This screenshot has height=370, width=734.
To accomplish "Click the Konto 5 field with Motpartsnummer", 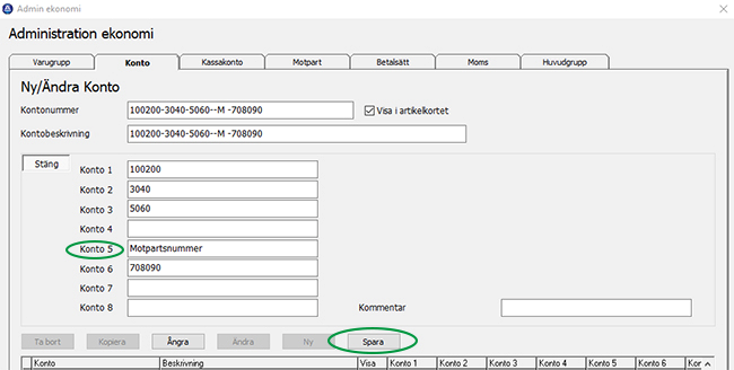I will tap(222, 249).
